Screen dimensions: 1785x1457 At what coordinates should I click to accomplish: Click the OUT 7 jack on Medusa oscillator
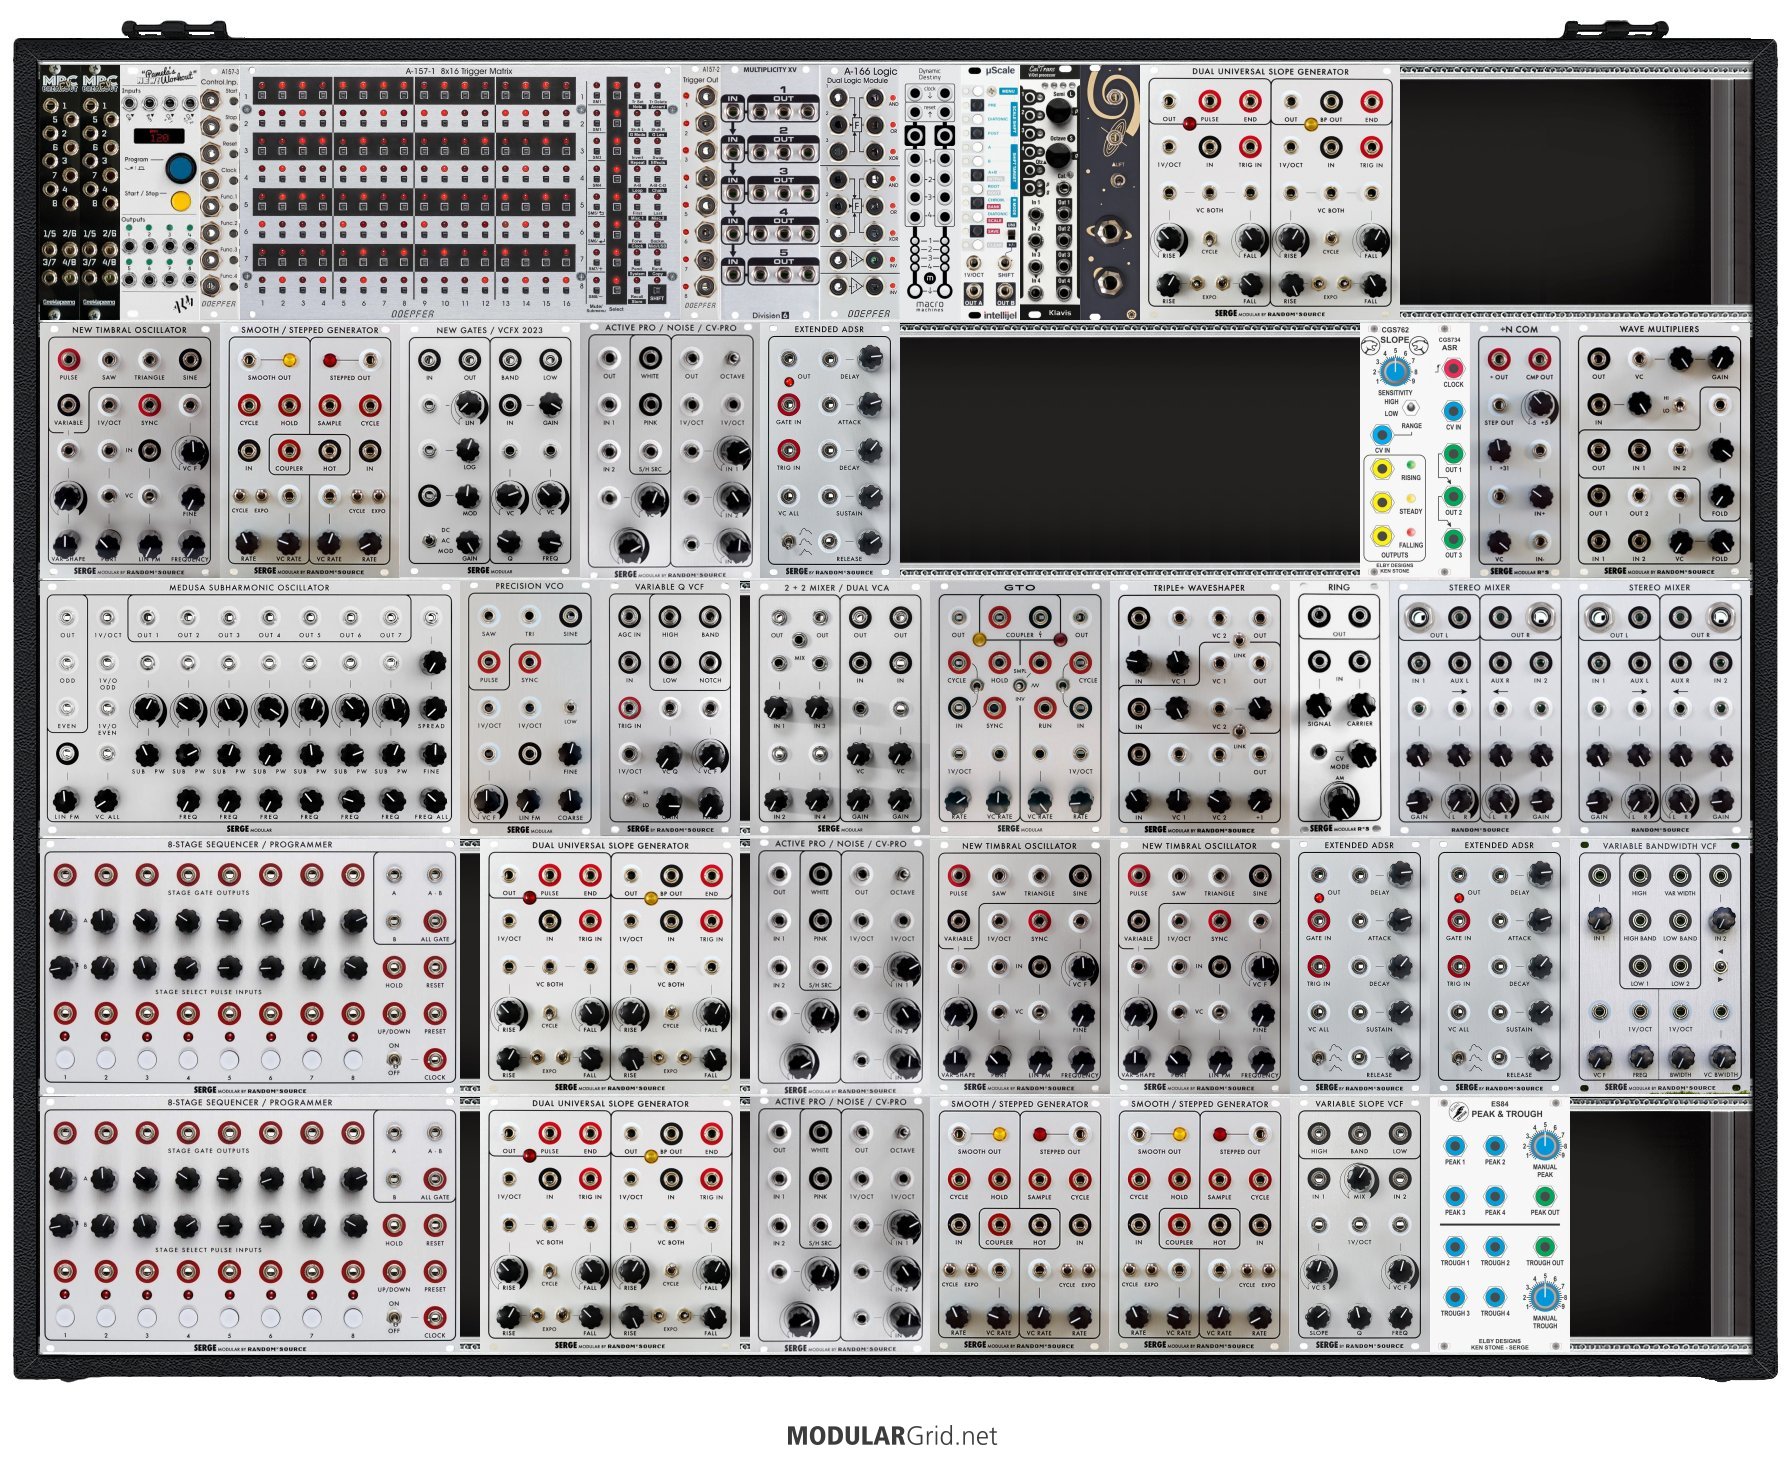(x=391, y=618)
